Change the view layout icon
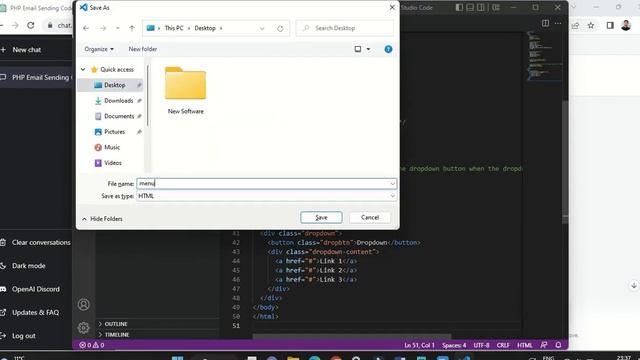Screen dimensions: 640x360 click(x=358, y=49)
